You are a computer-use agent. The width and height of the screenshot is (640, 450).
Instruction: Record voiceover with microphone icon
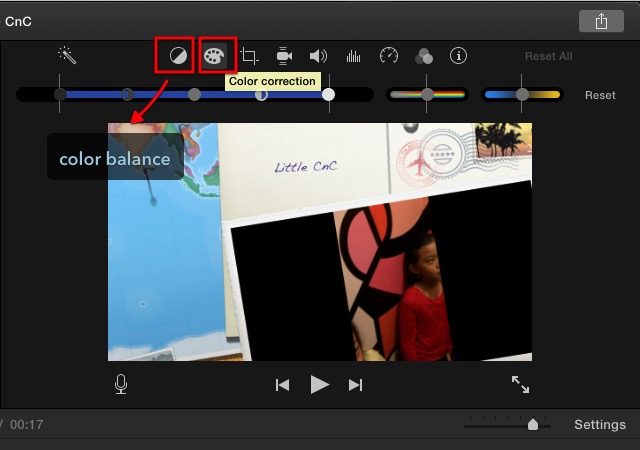(121, 384)
